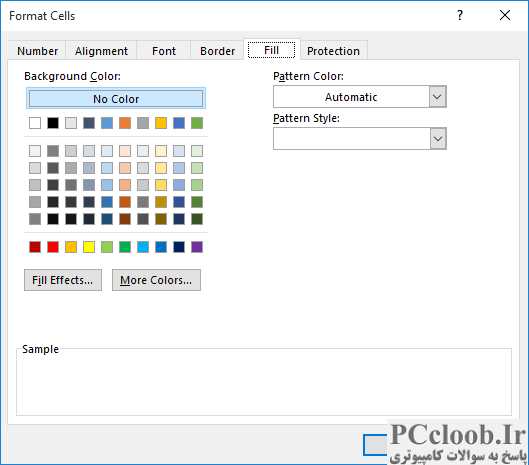Pick the bright red standard color
The width and height of the screenshot is (529, 465).
[53, 247]
